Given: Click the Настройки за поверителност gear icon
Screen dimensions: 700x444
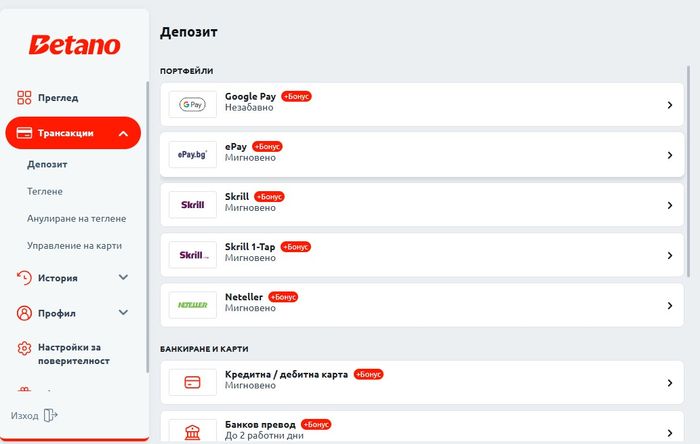Looking at the screenshot, I should tap(24, 348).
